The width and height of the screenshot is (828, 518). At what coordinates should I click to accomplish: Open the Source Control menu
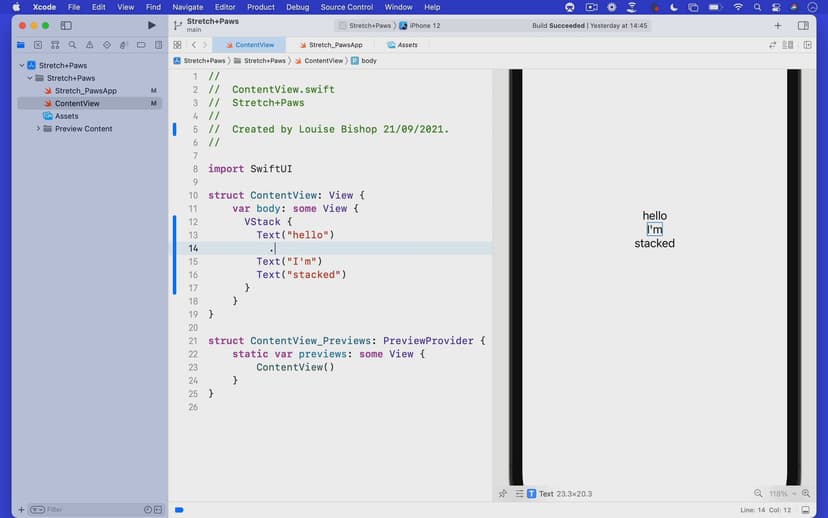coord(346,7)
